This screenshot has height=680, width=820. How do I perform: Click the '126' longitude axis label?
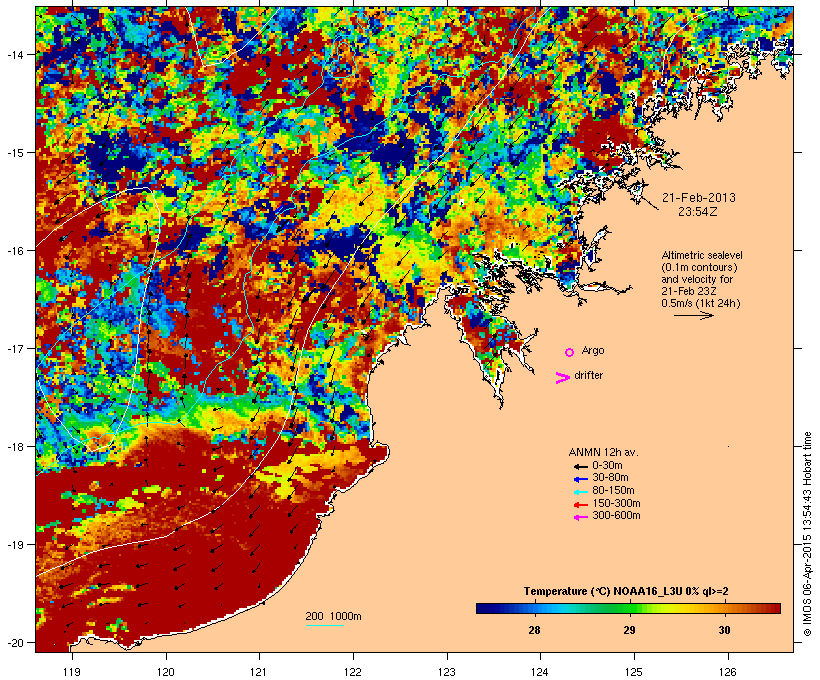pos(728,672)
